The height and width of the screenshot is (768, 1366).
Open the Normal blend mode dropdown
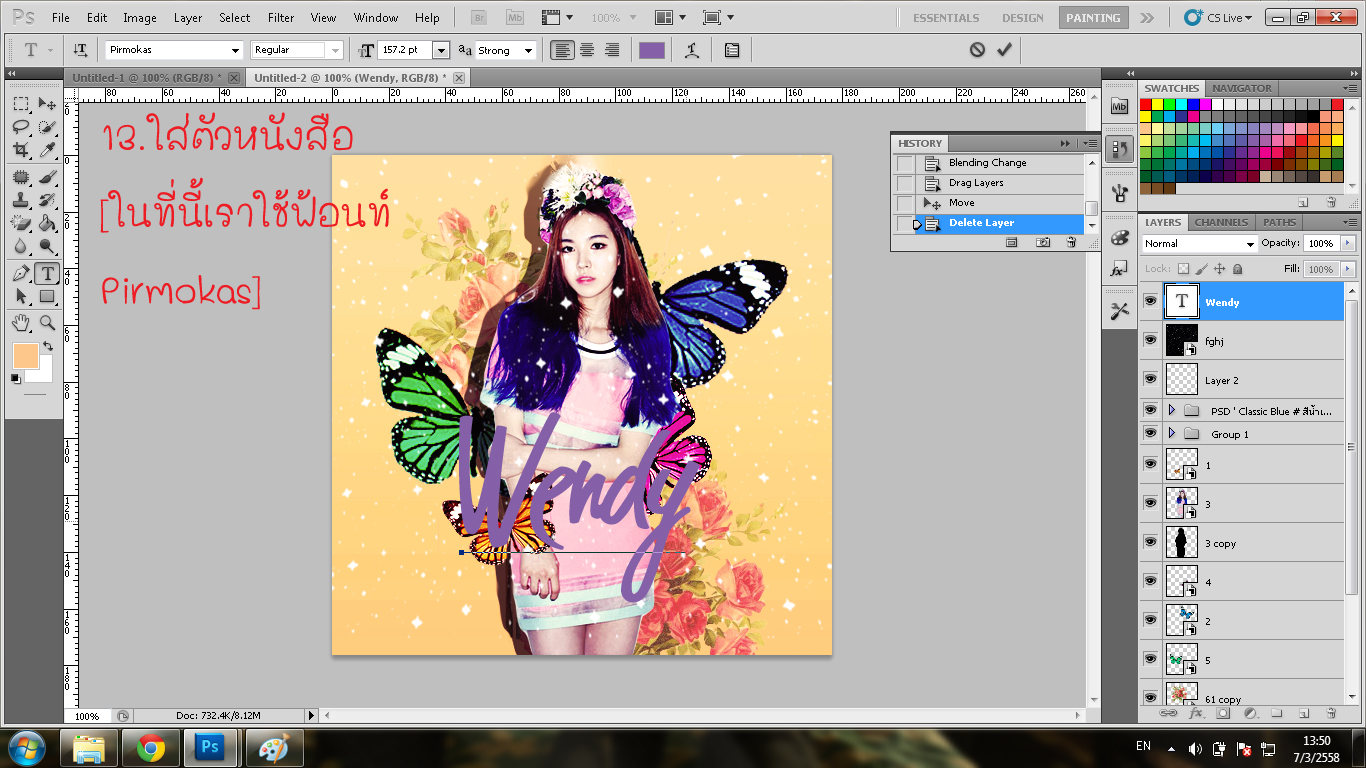coord(1199,244)
